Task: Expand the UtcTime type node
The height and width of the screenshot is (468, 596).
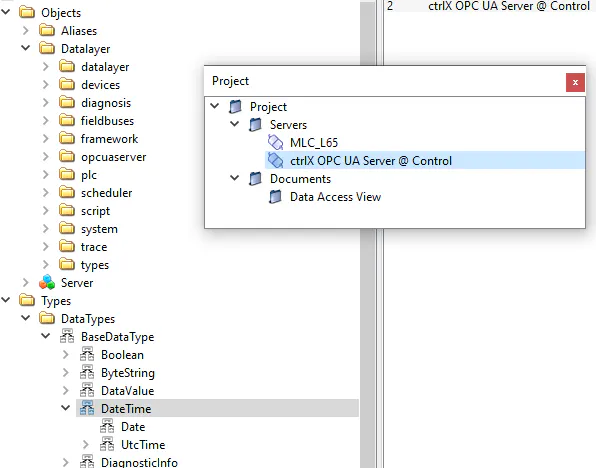Action: (86, 444)
